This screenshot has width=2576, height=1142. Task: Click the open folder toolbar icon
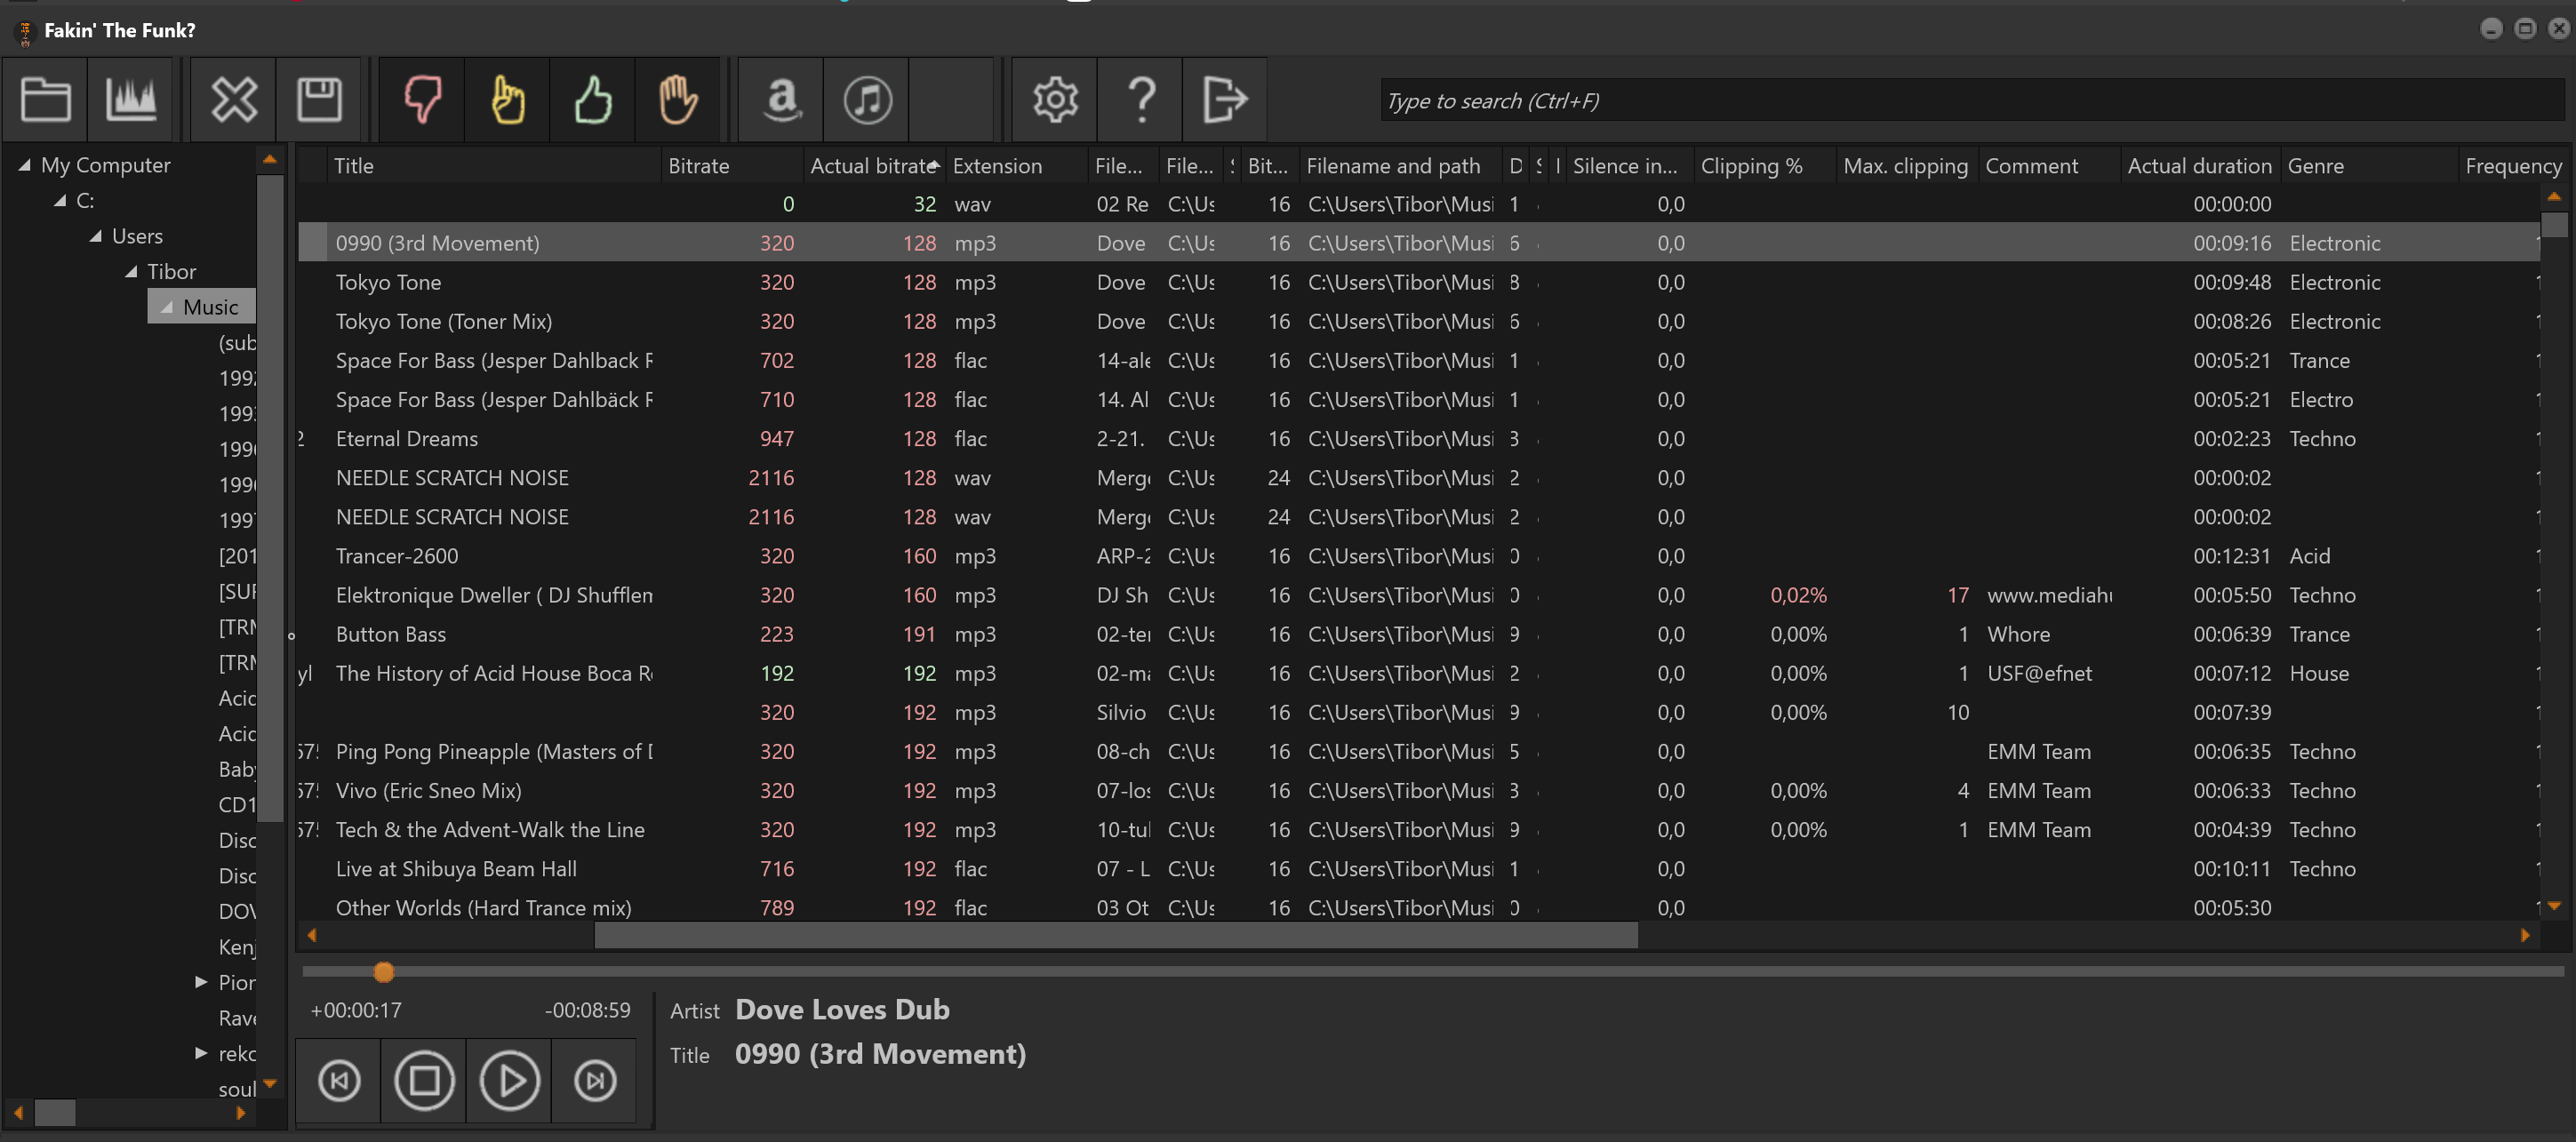[x=45, y=100]
